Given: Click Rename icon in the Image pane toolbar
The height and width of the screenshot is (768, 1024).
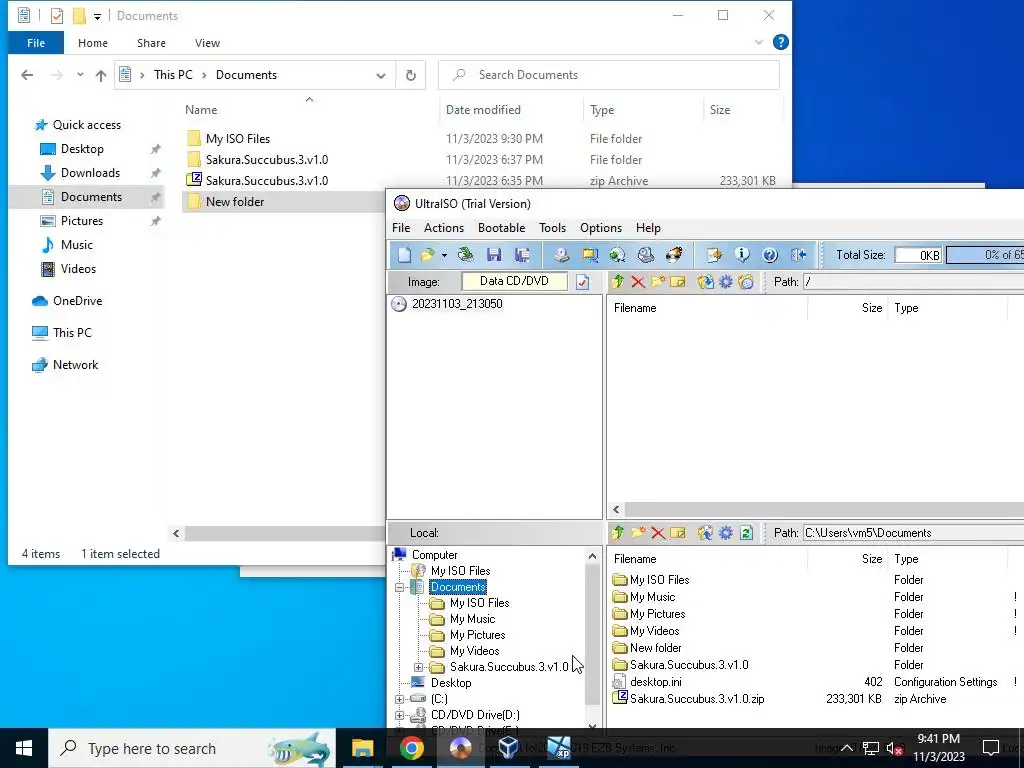Looking at the screenshot, I should point(678,281).
